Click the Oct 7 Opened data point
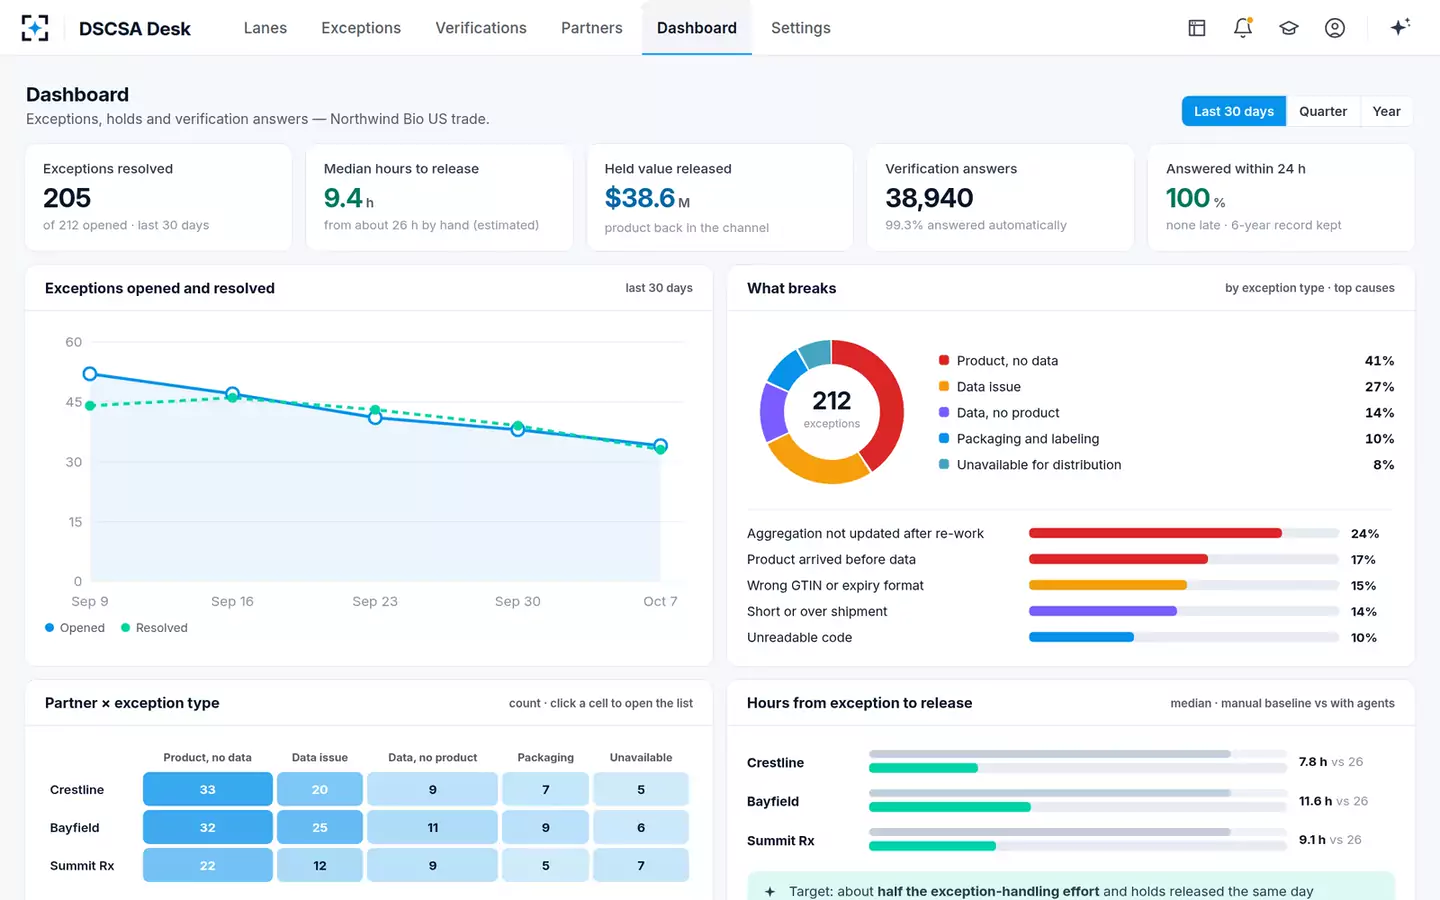Image resolution: width=1440 pixels, height=900 pixels. tap(660, 445)
